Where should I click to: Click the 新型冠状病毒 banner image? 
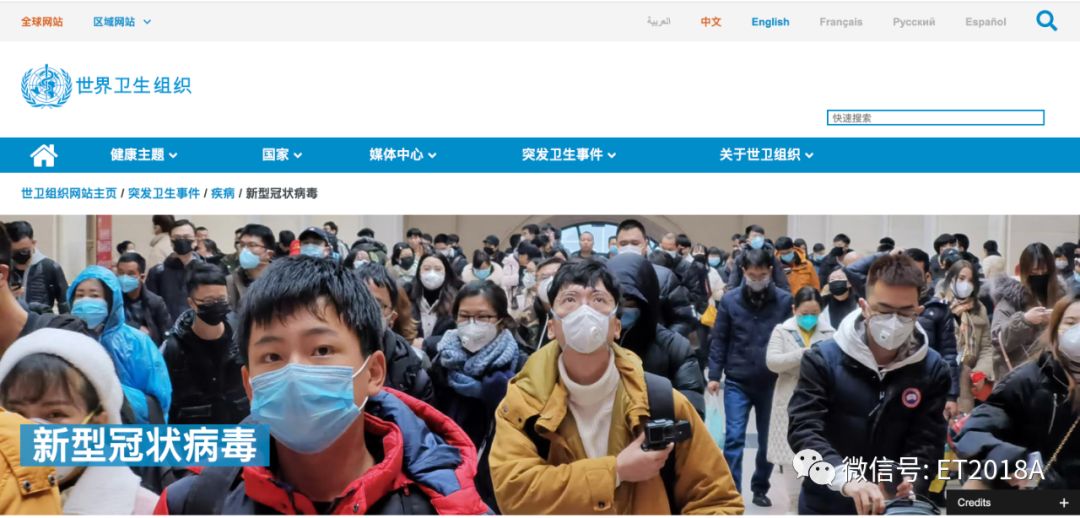click(540, 365)
